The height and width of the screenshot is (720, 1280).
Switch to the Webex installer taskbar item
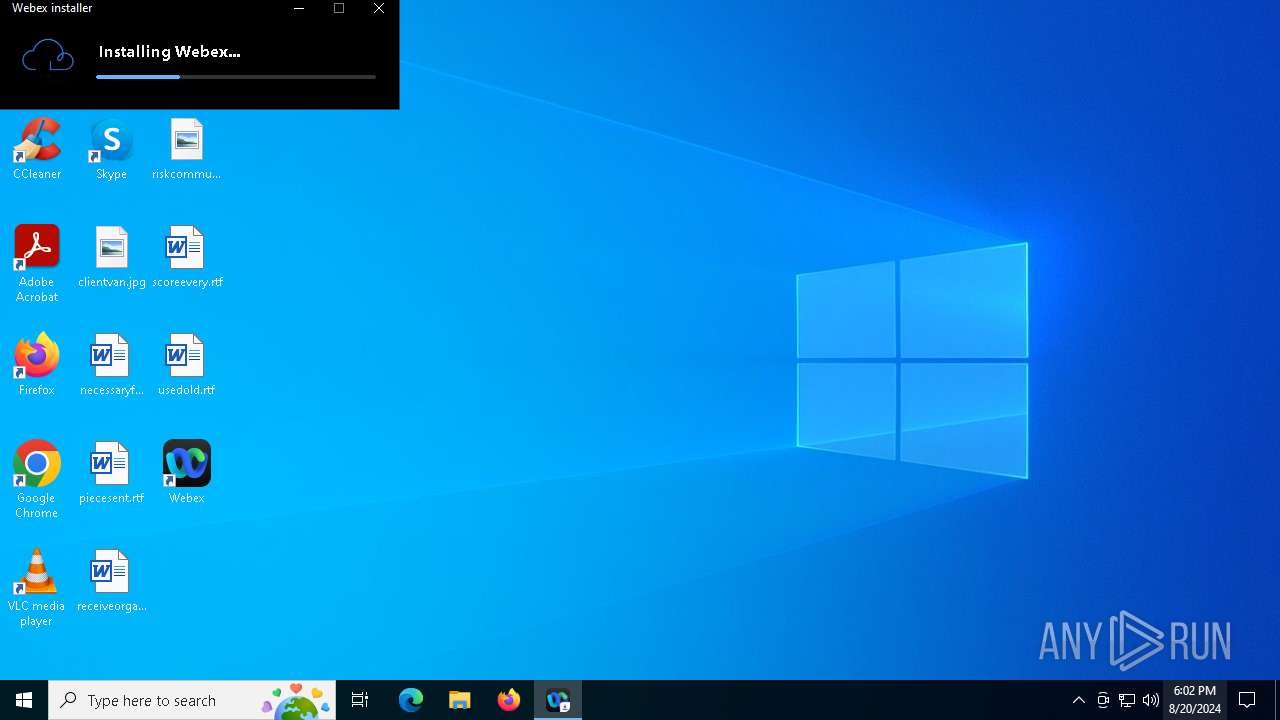tap(557, 700)
